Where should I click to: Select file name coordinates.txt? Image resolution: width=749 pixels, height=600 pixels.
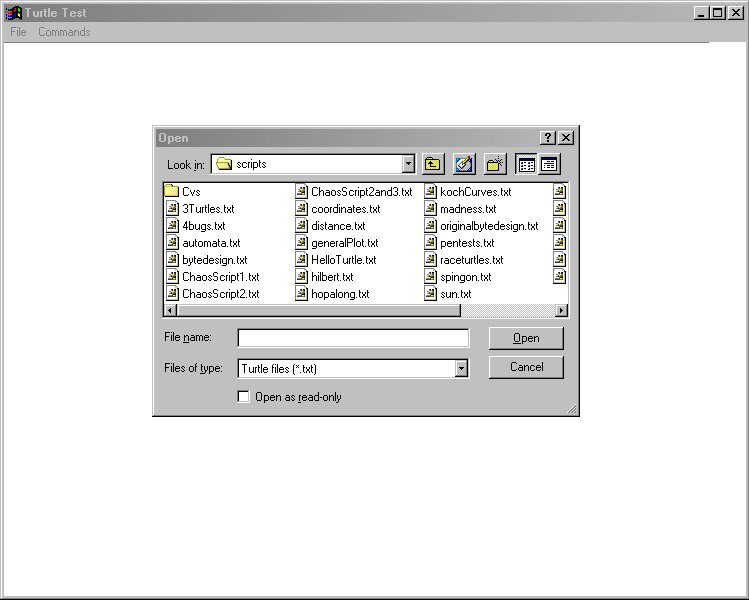coord(346,209)
